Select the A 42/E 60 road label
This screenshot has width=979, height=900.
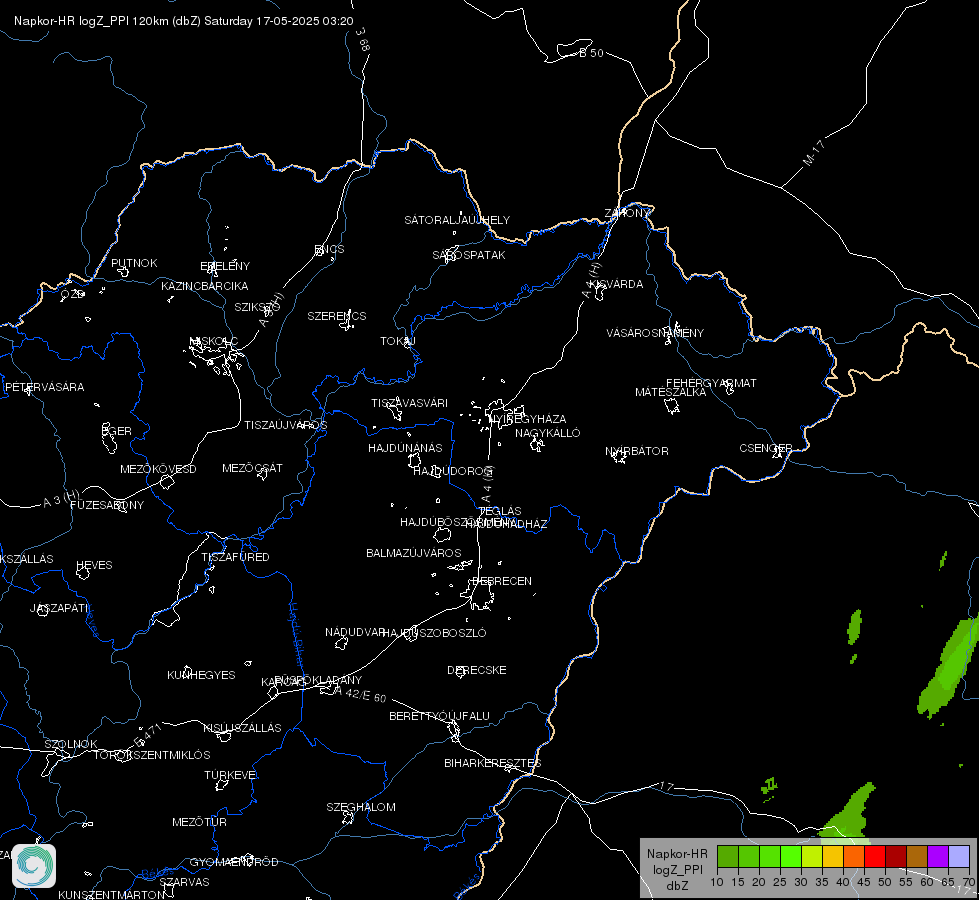click(360, 694)
